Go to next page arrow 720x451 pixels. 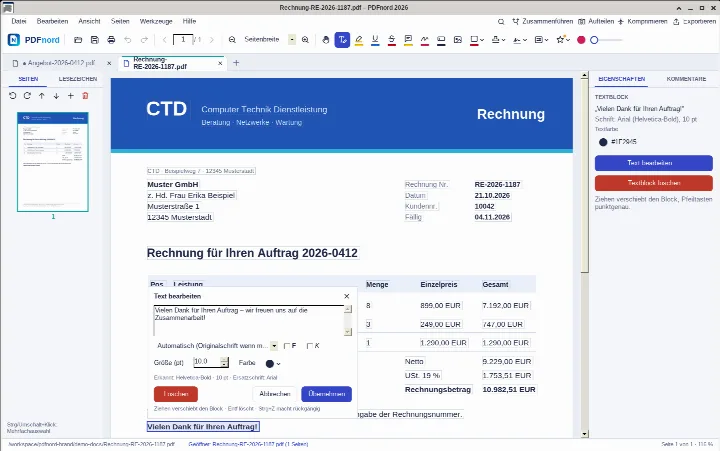pyautogui.click(x=212, y=40)
